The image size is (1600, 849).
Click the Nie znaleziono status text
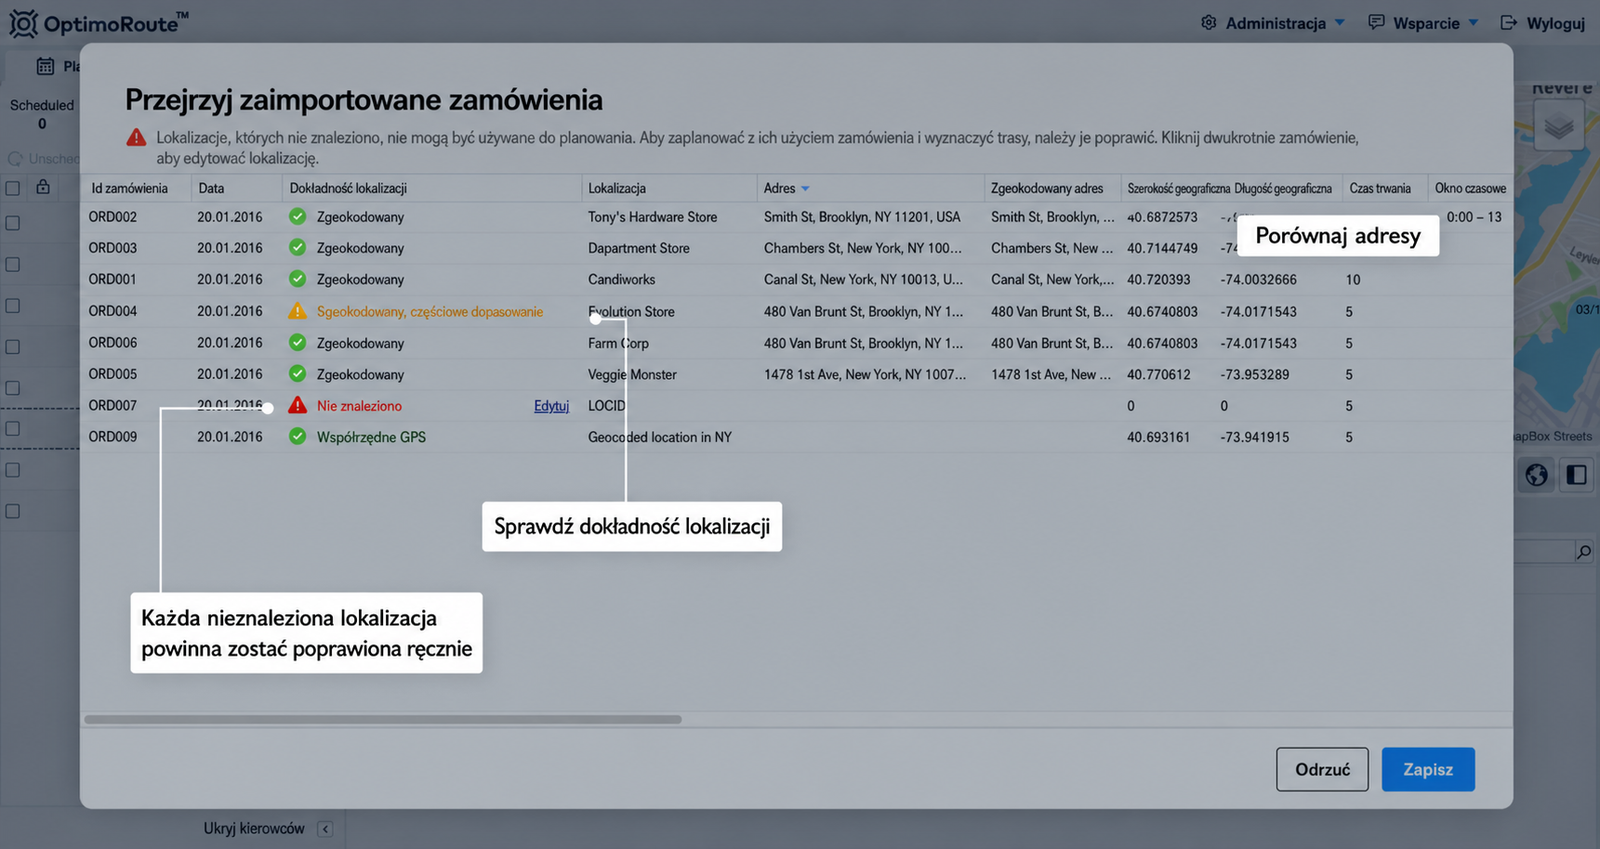pyautogui.click(x=359, y=406)
